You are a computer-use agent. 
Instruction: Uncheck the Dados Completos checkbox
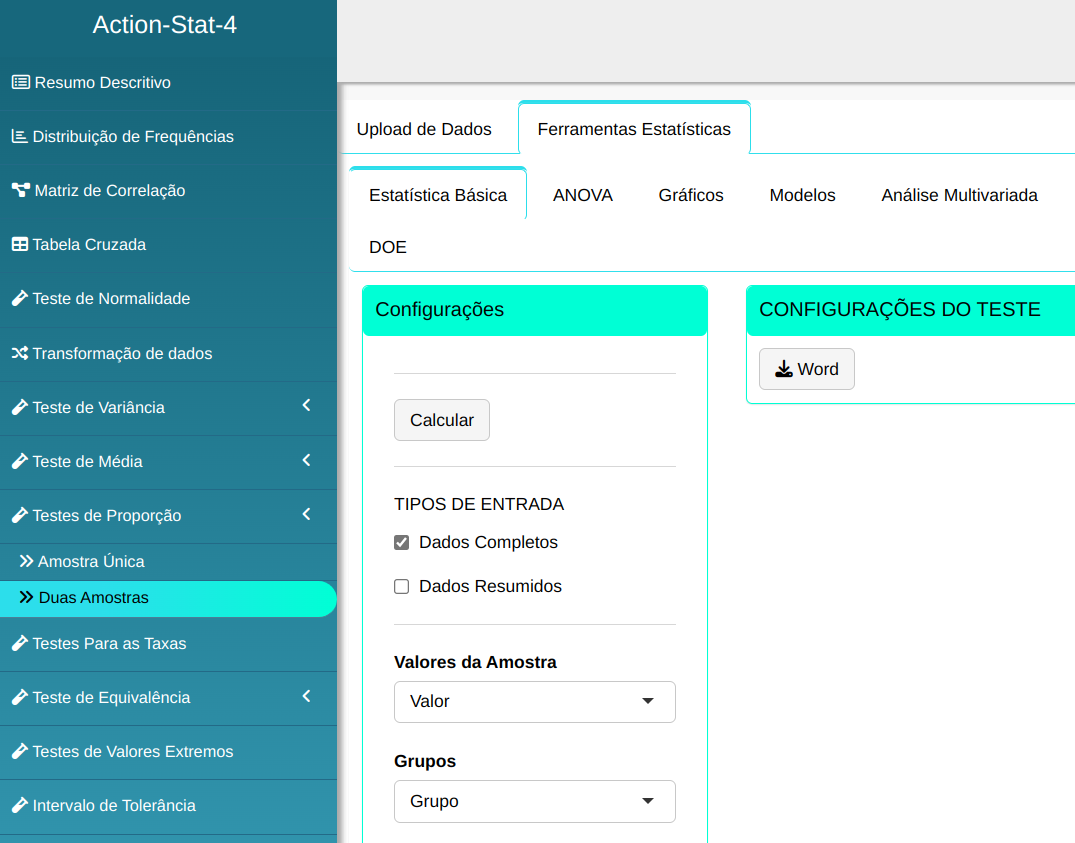coord(402,543)
